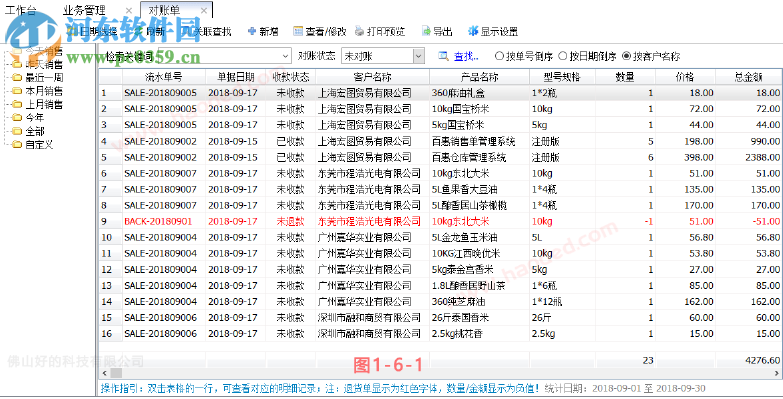Sort by 单据日期 column header
The width and height of the screenshot is (783, 399).
236,77
